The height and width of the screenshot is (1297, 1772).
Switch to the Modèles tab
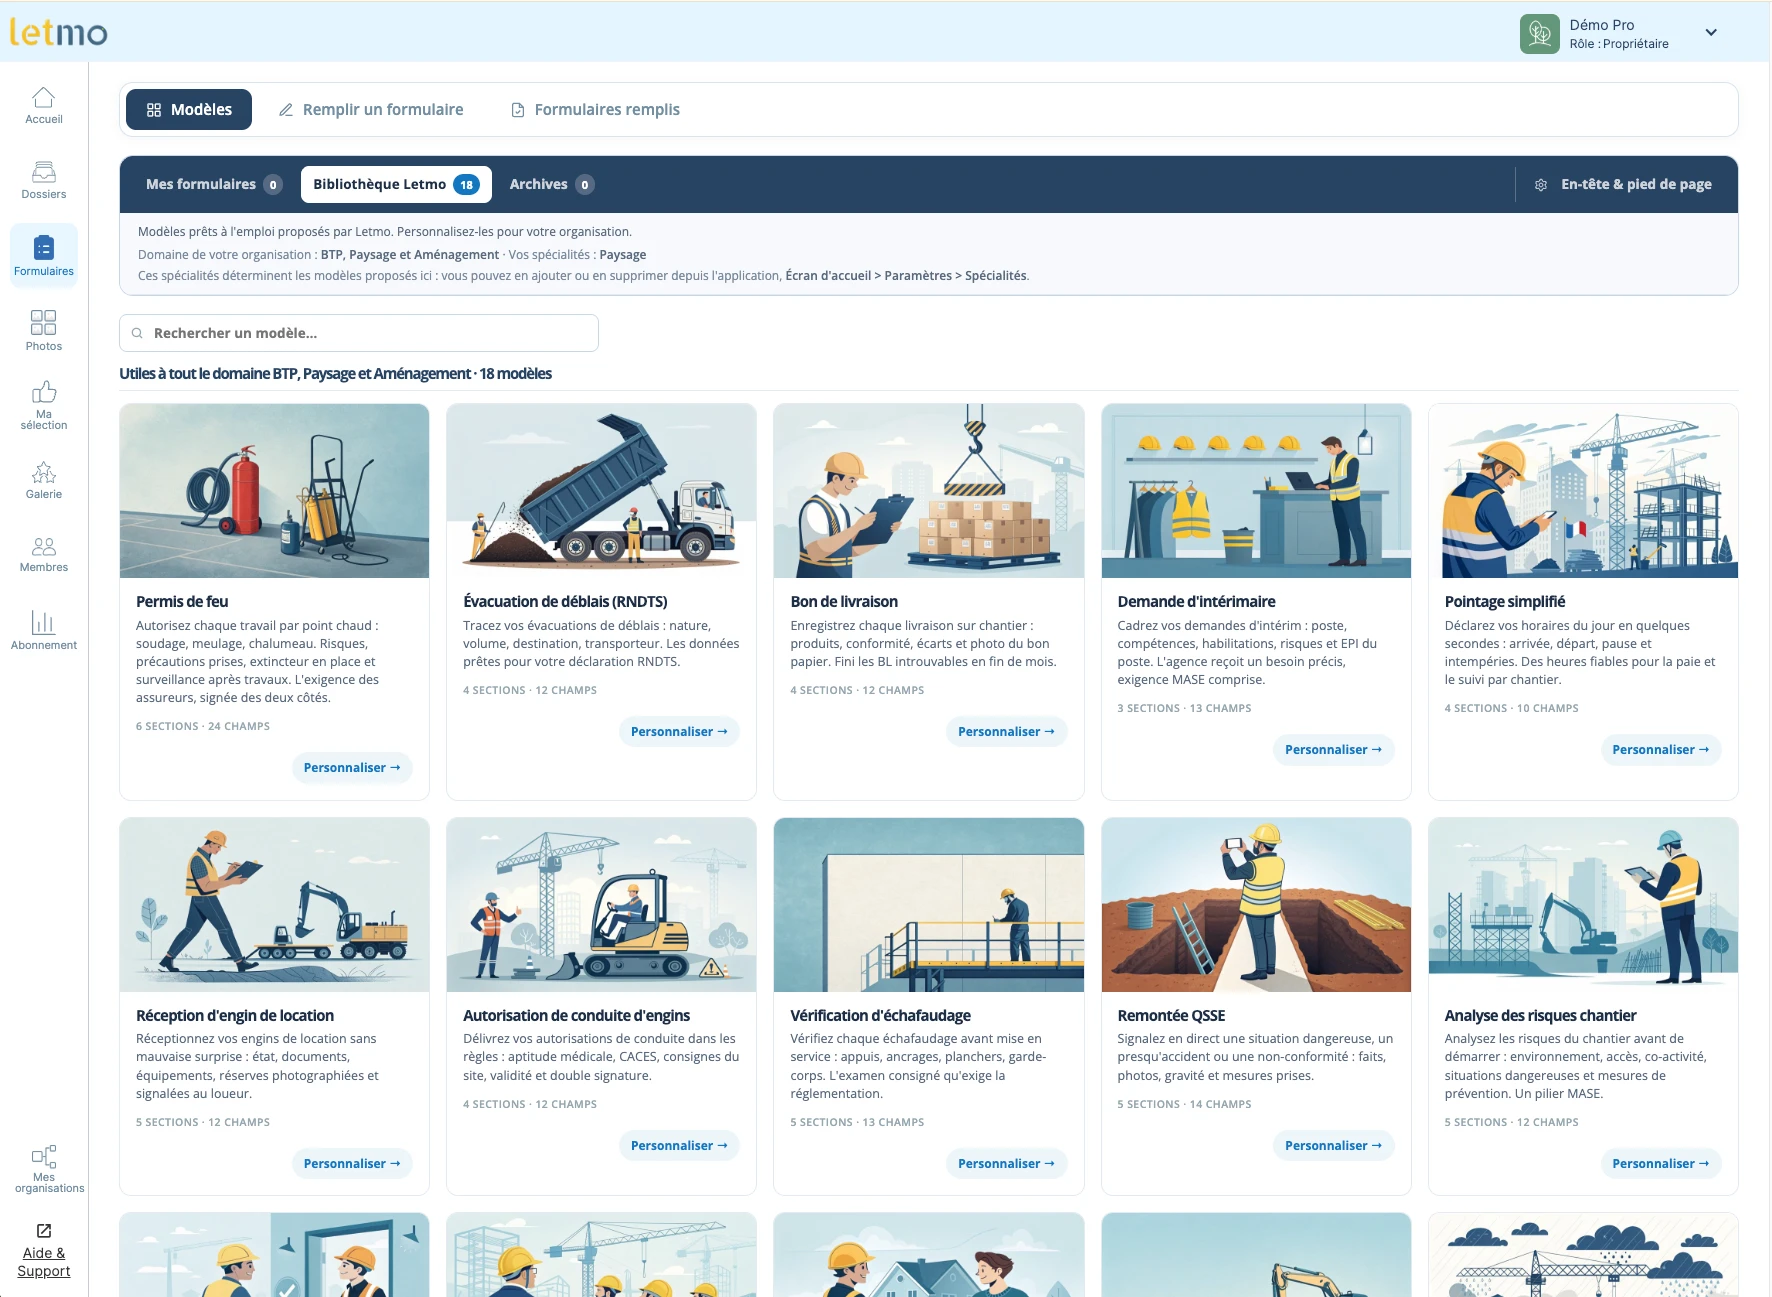click(x=189, y=110)
